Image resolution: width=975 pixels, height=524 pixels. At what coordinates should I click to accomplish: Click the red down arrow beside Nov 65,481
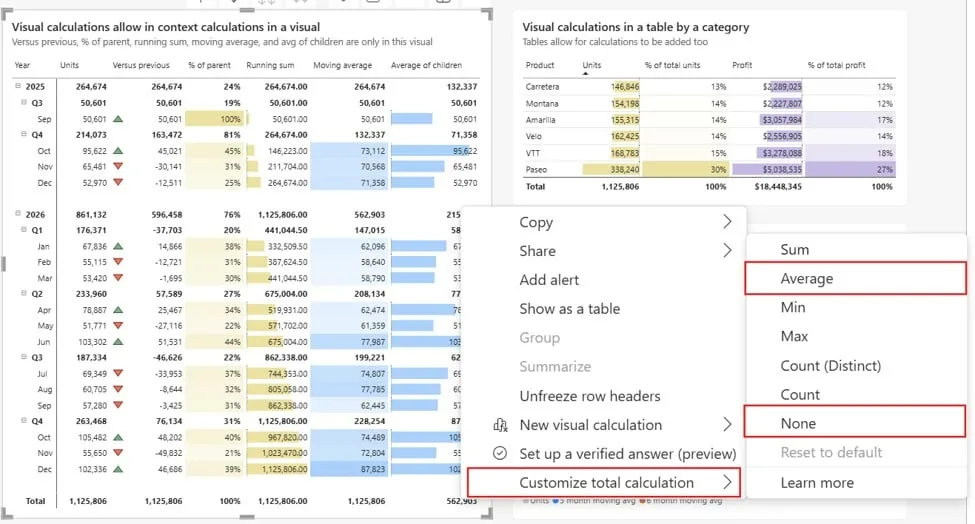click(x=118, y=167)
